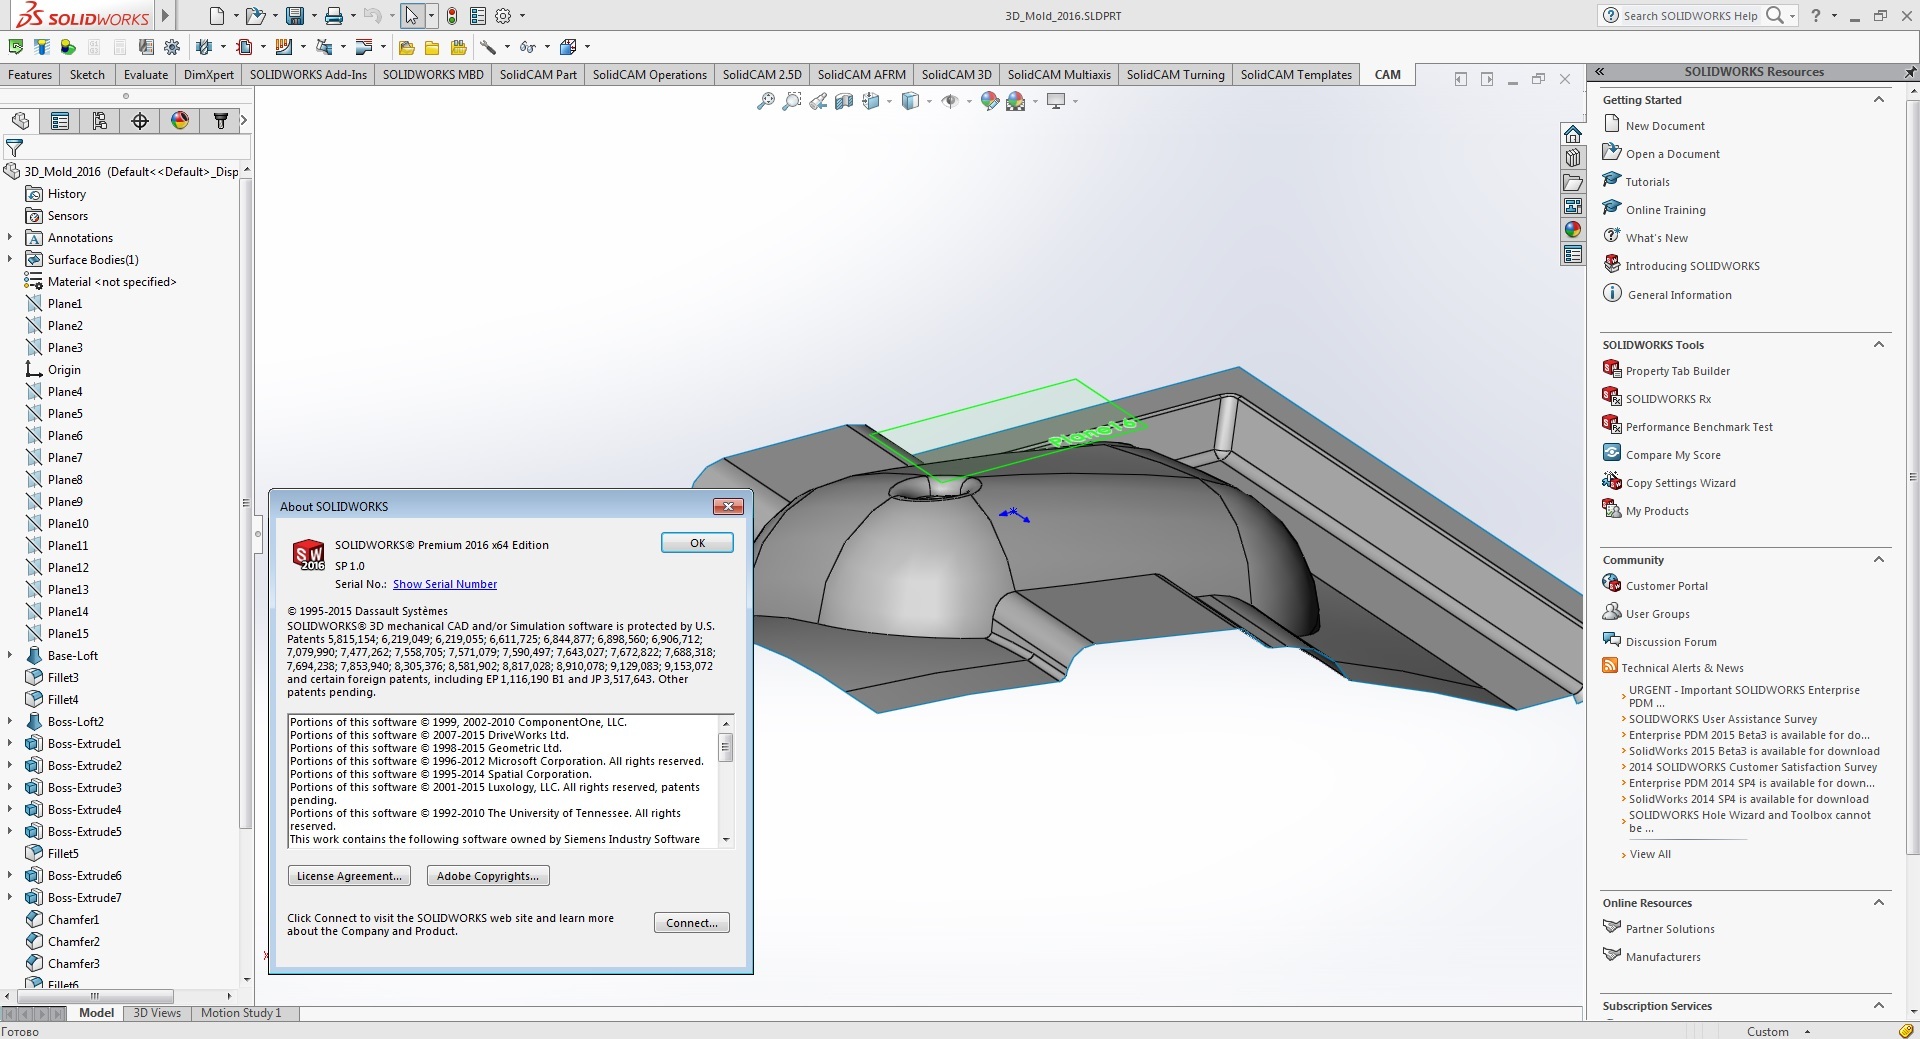Select Chamfer2 in the feature tree
This screenshot has height=1039, width=1920.
coord(73,942)
